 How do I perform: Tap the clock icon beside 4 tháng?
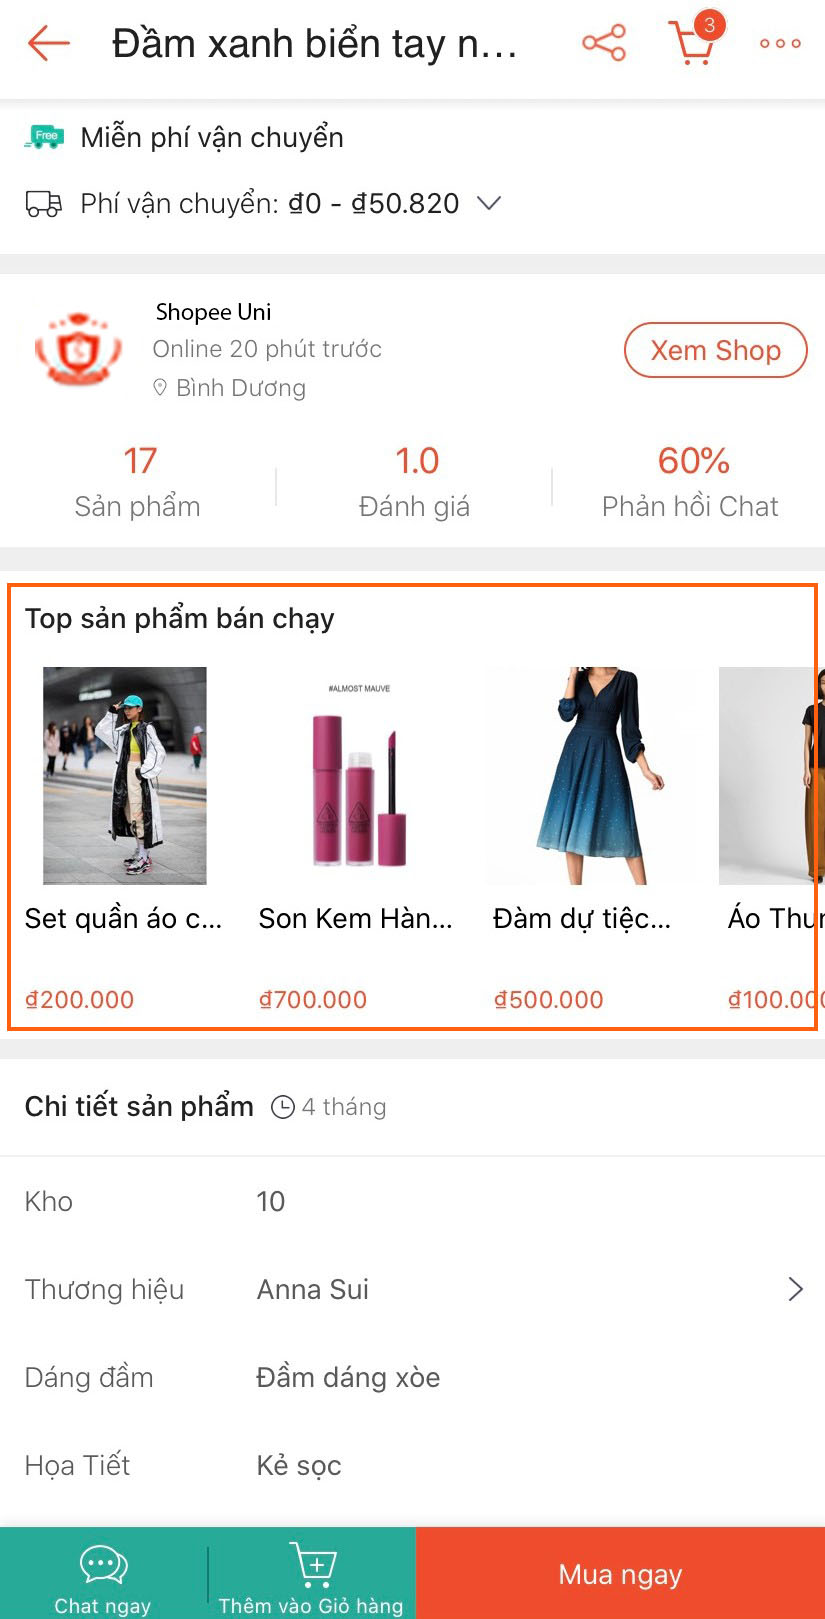283,1107
